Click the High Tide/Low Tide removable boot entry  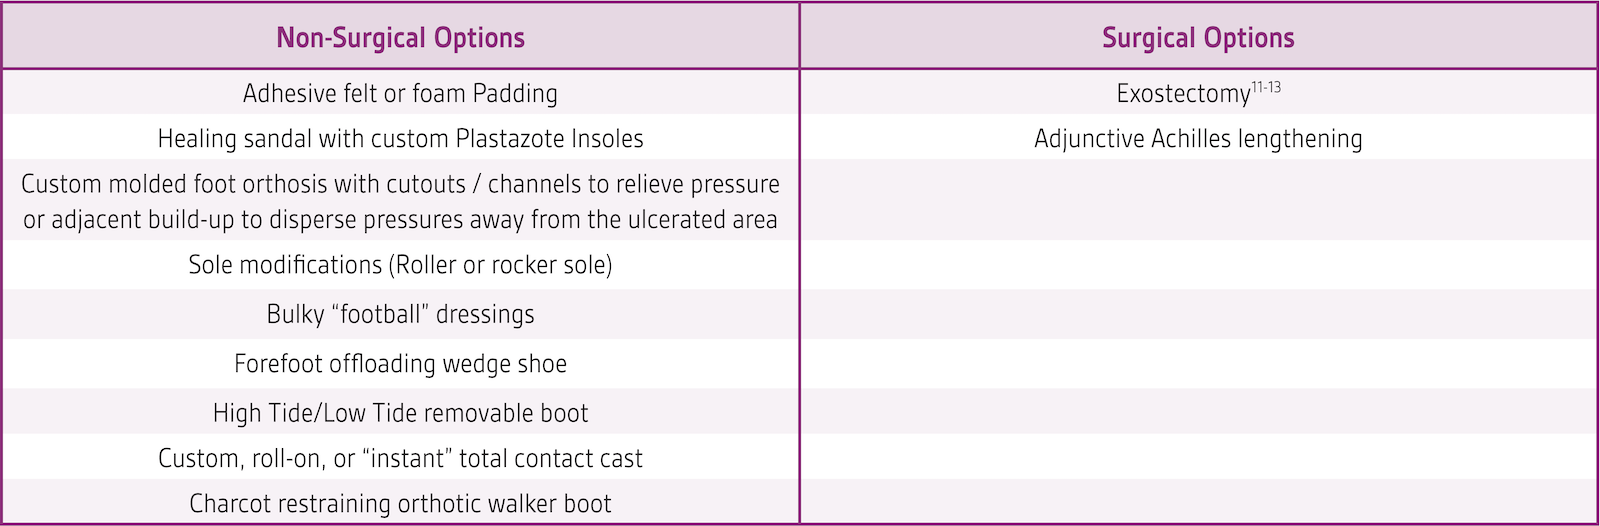click(400, 412)
